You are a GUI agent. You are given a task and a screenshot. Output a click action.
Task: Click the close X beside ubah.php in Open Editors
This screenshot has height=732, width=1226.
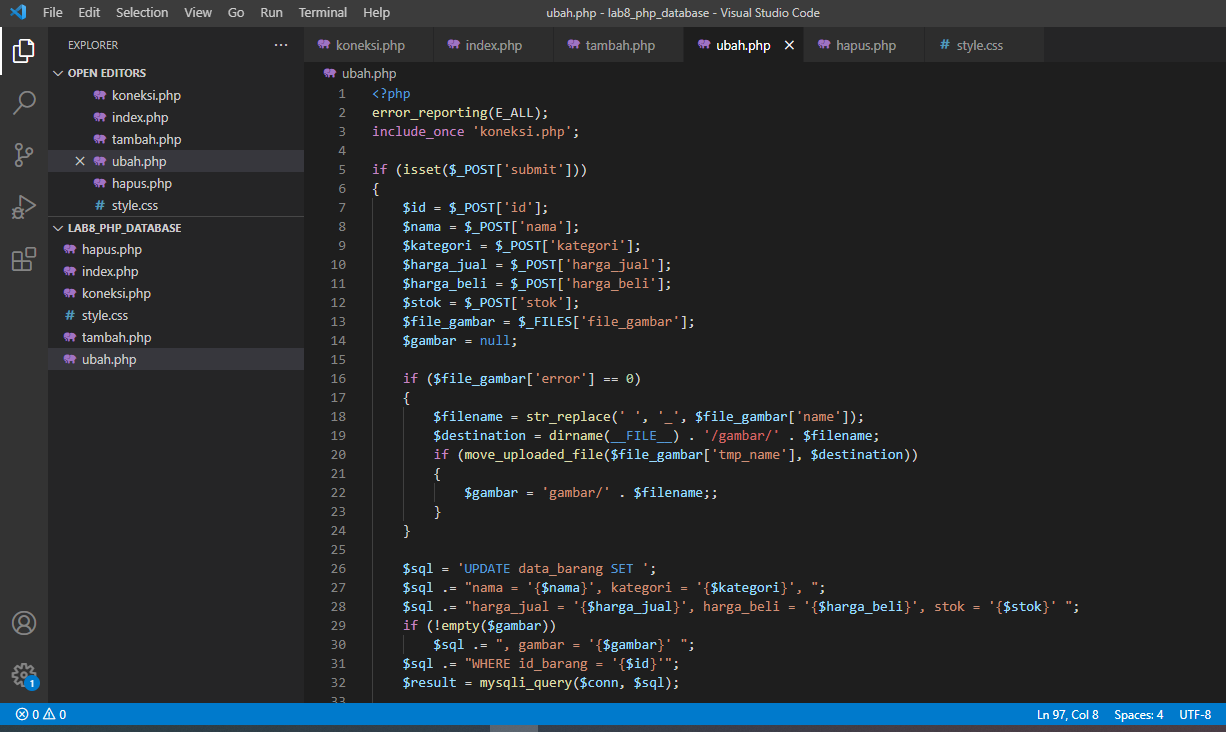click(x=80, y=161)
